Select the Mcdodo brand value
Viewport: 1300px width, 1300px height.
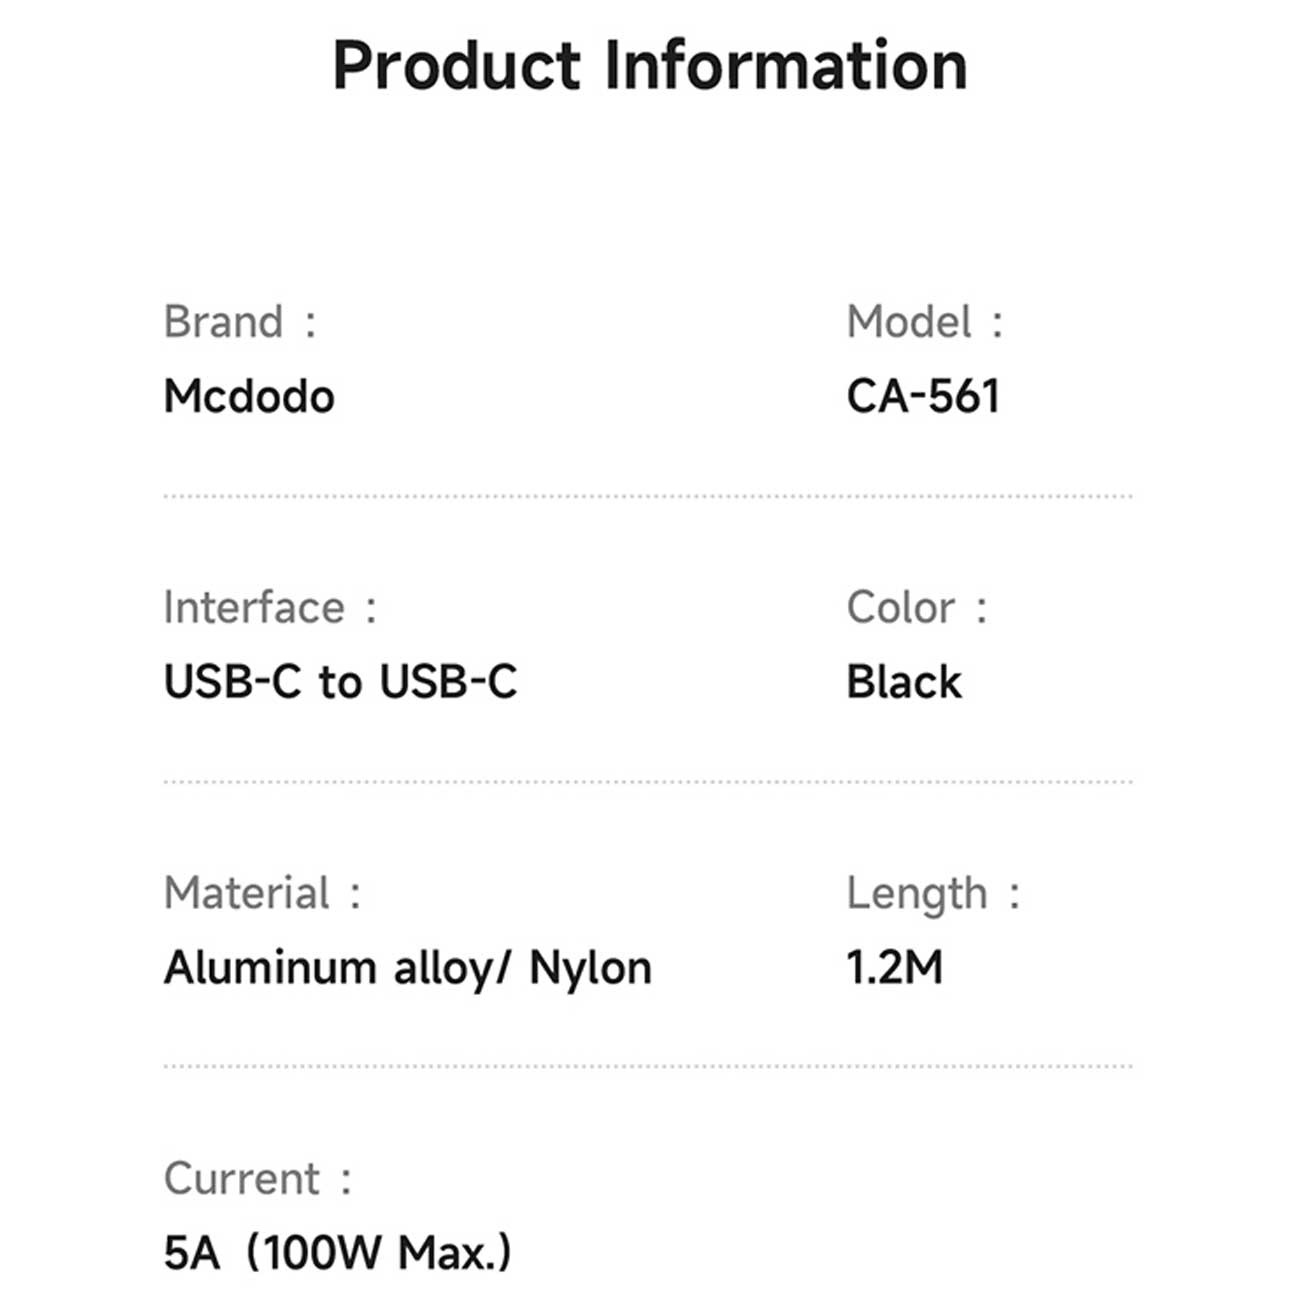249,397
